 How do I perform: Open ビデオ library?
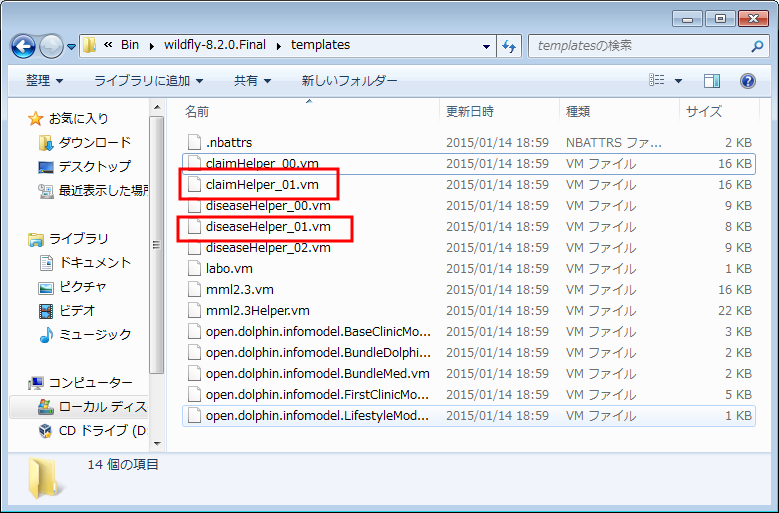tap(67, 310)
